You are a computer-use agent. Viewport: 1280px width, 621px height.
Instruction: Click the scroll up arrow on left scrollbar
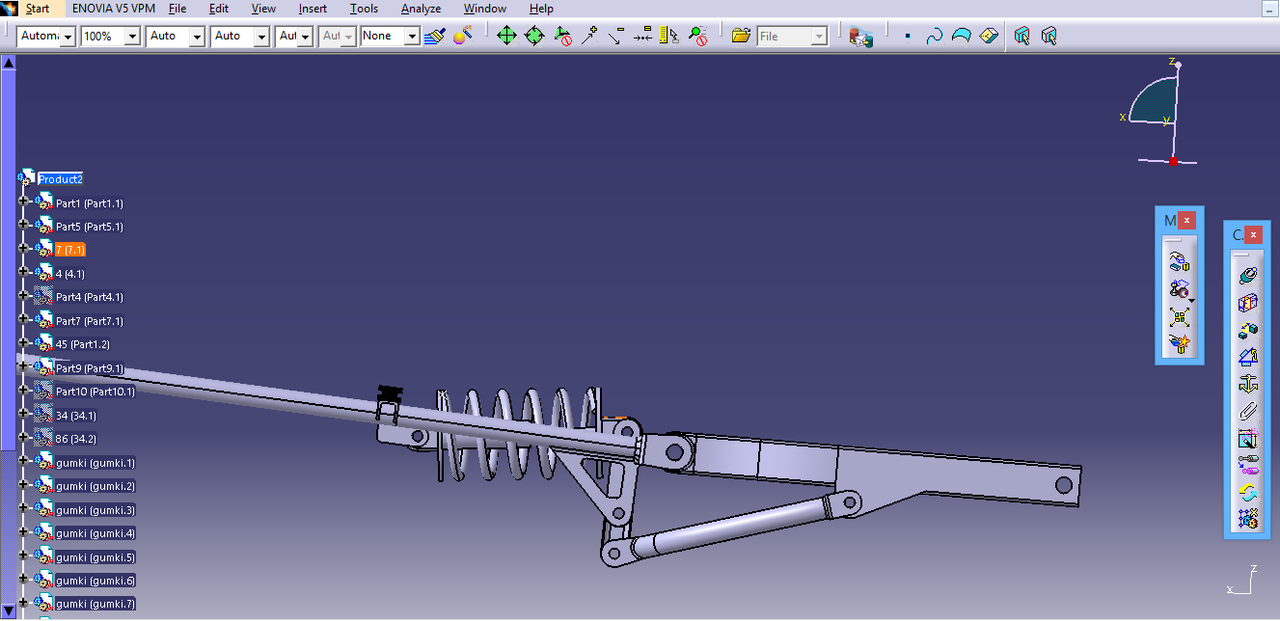click(x=8, y=62)
